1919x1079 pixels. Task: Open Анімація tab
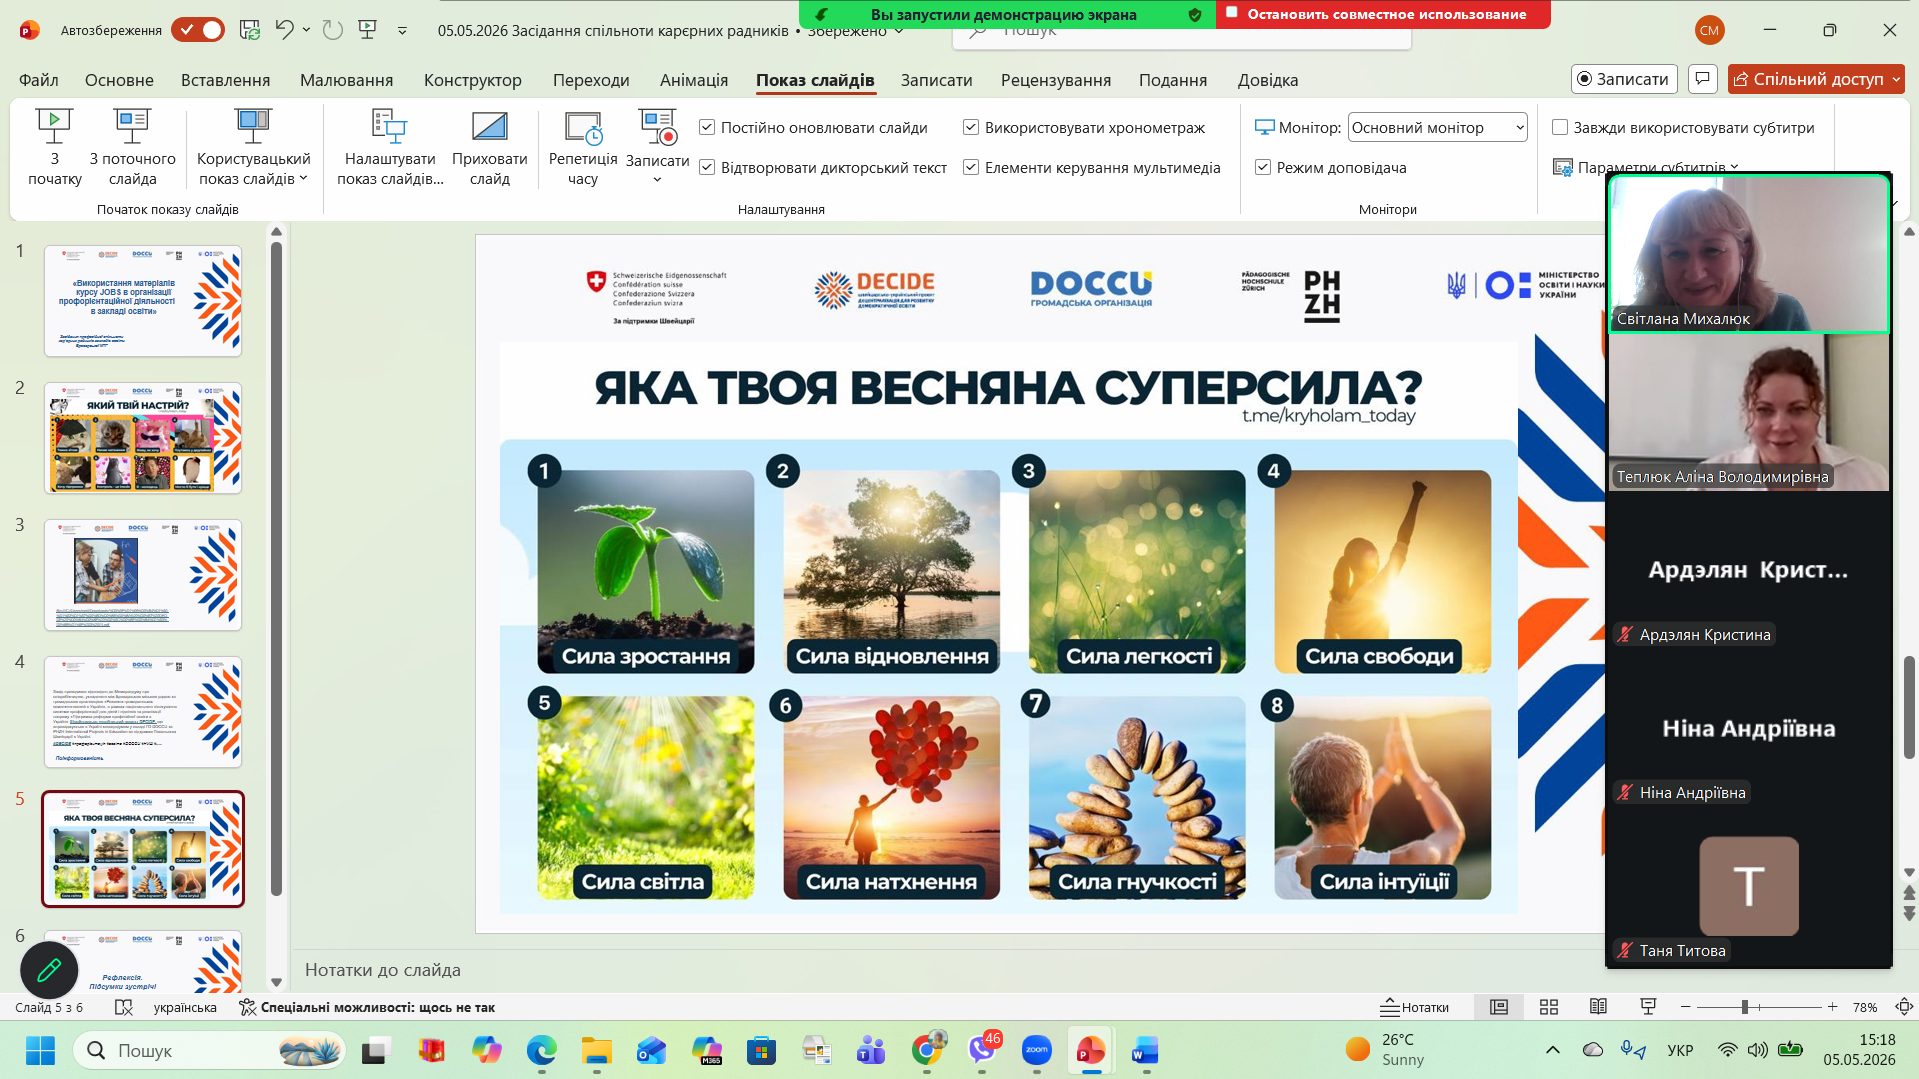click(694, 80)
